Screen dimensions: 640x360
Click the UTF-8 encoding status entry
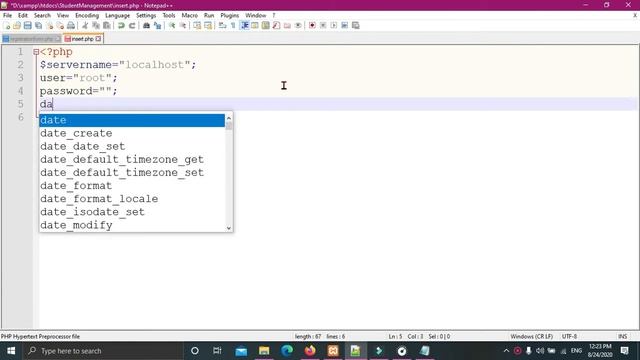(569, 336)
